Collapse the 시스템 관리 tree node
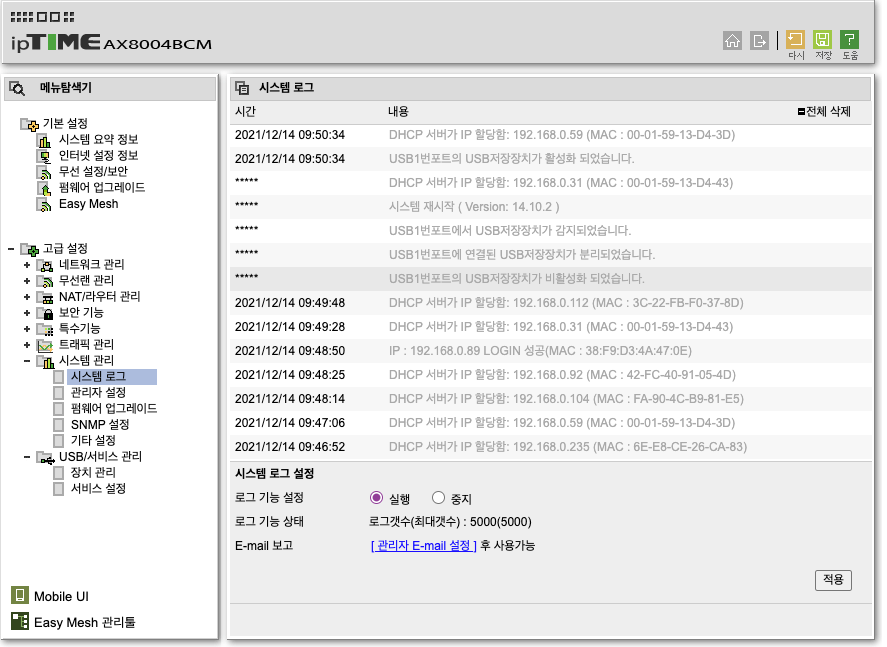 (x=27, y=360)
